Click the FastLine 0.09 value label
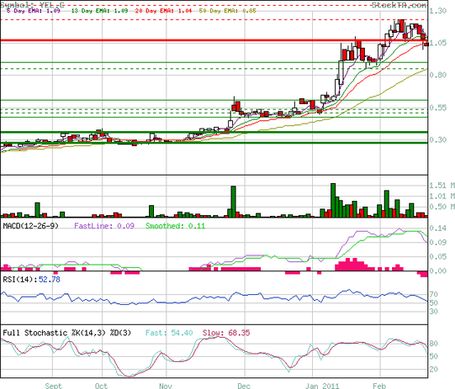The height and width of the screenshot is (389, 455). coord(104,226)
